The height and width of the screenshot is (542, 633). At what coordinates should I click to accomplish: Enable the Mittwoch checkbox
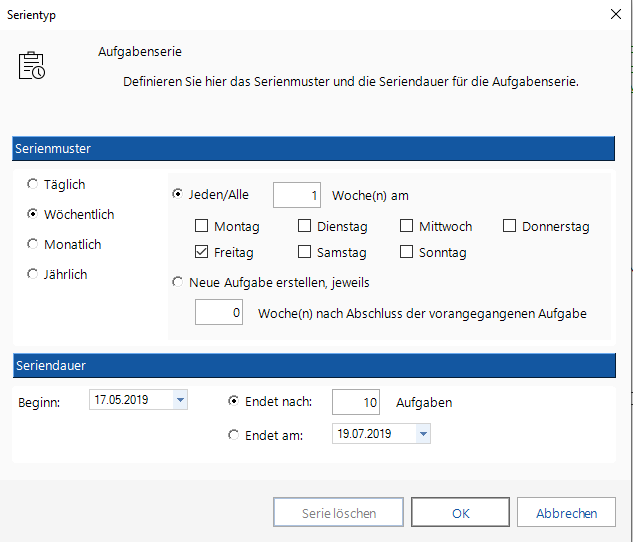tap(406, 226)
